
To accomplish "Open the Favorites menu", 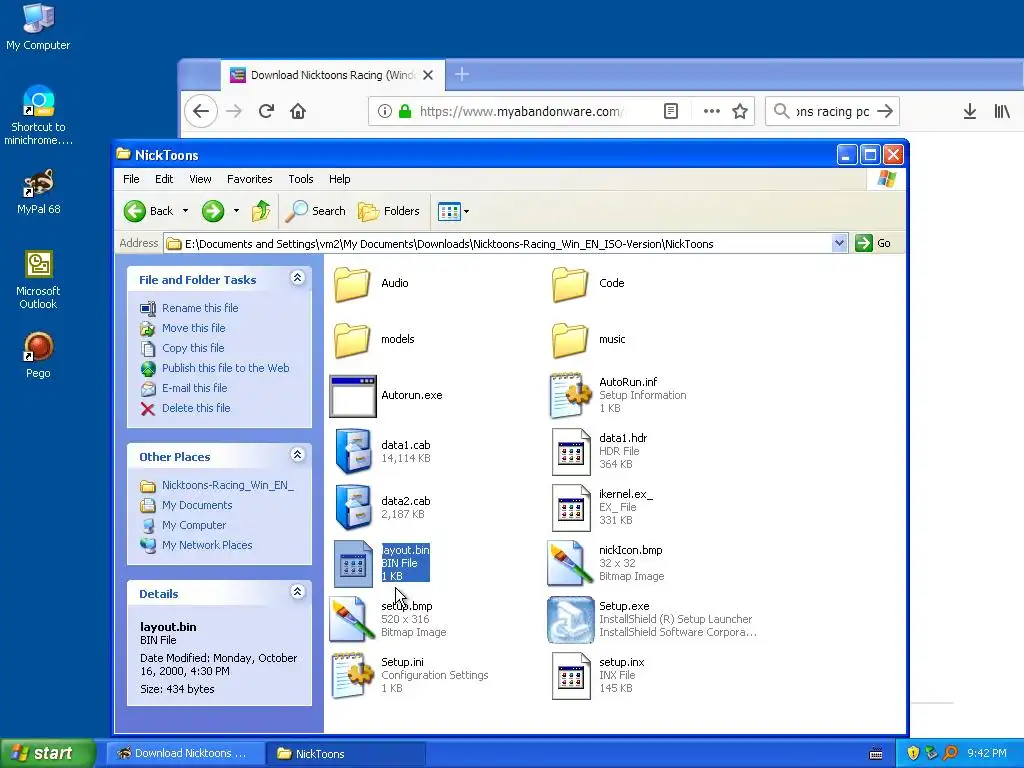I will click(249, 179).
